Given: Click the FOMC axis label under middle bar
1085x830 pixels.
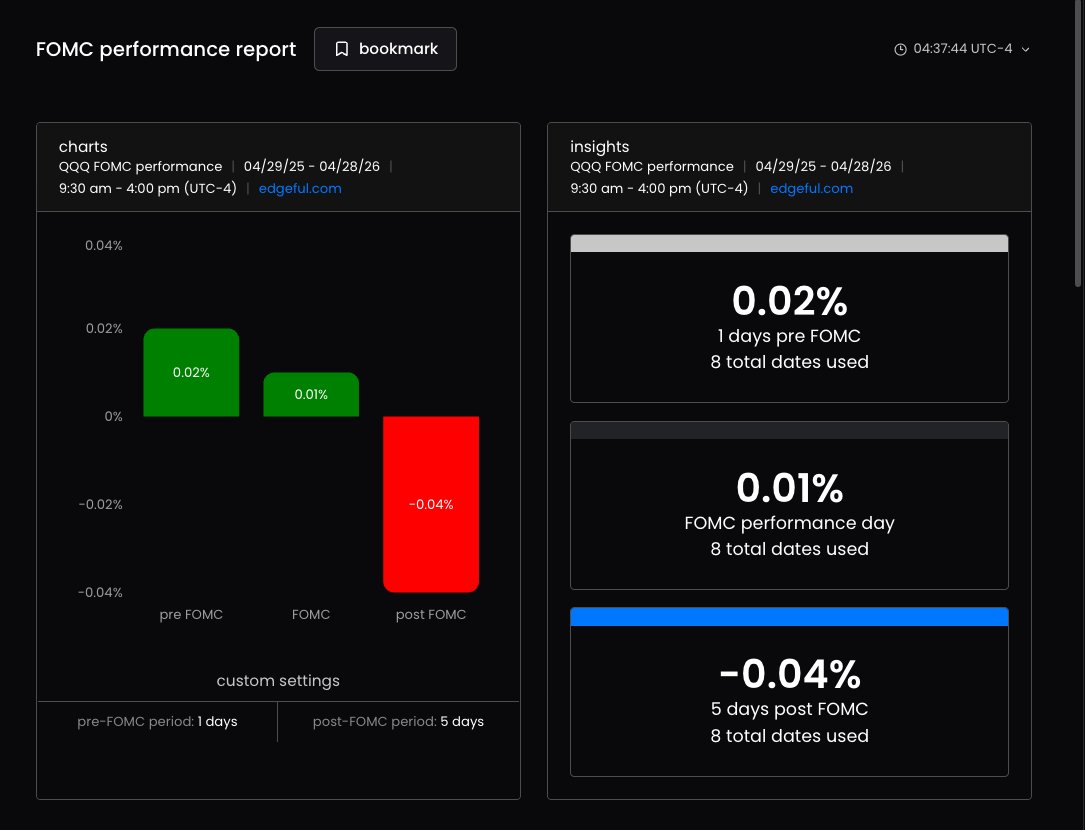Looking at the screenshot, I should tap(311, 614).
